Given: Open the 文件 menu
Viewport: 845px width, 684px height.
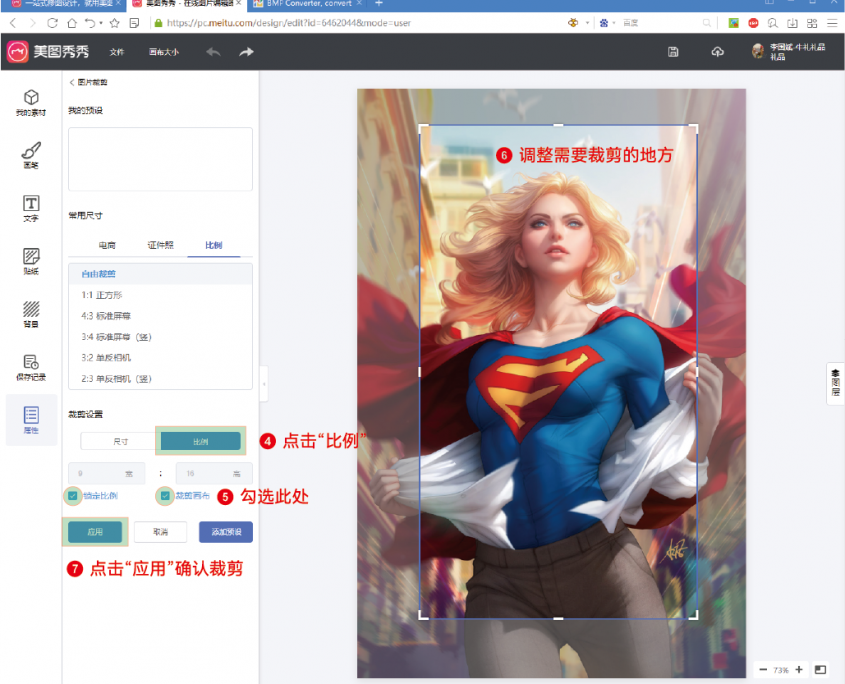Looking at the screenshot, I should click(117, 52).
